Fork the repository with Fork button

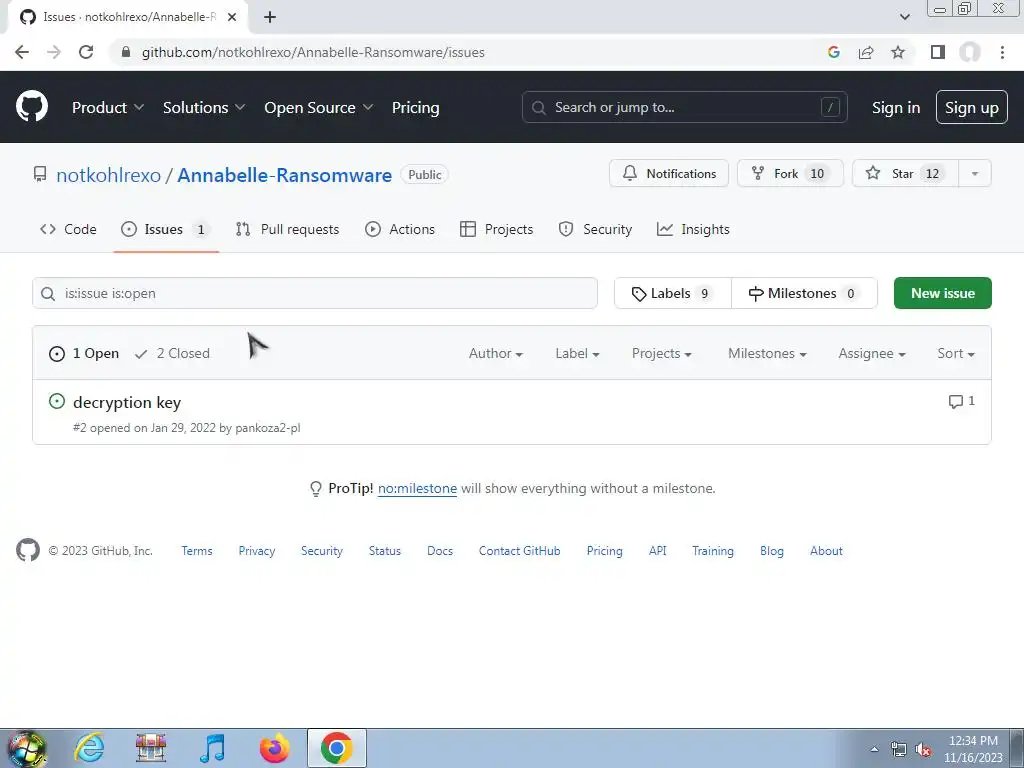[x=790, y=174]
